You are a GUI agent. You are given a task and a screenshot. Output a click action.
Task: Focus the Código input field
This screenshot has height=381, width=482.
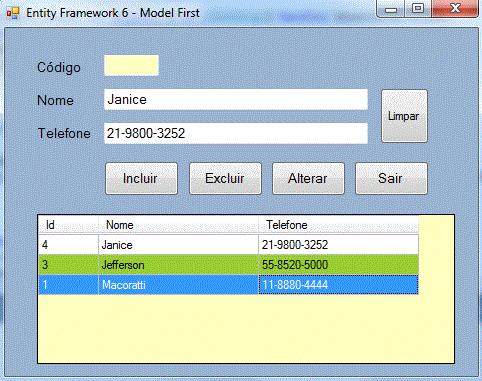(131, 65)
